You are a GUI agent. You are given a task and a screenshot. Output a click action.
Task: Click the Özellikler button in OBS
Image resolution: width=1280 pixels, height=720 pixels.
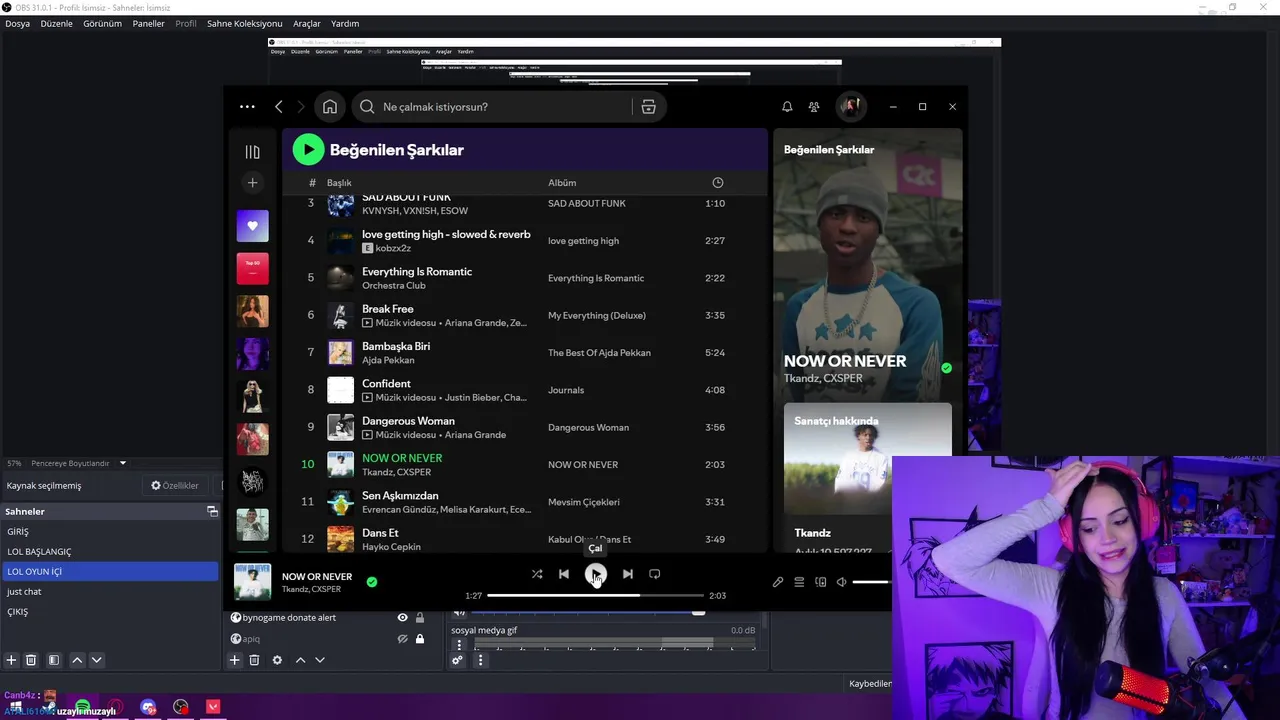(175, 486)
